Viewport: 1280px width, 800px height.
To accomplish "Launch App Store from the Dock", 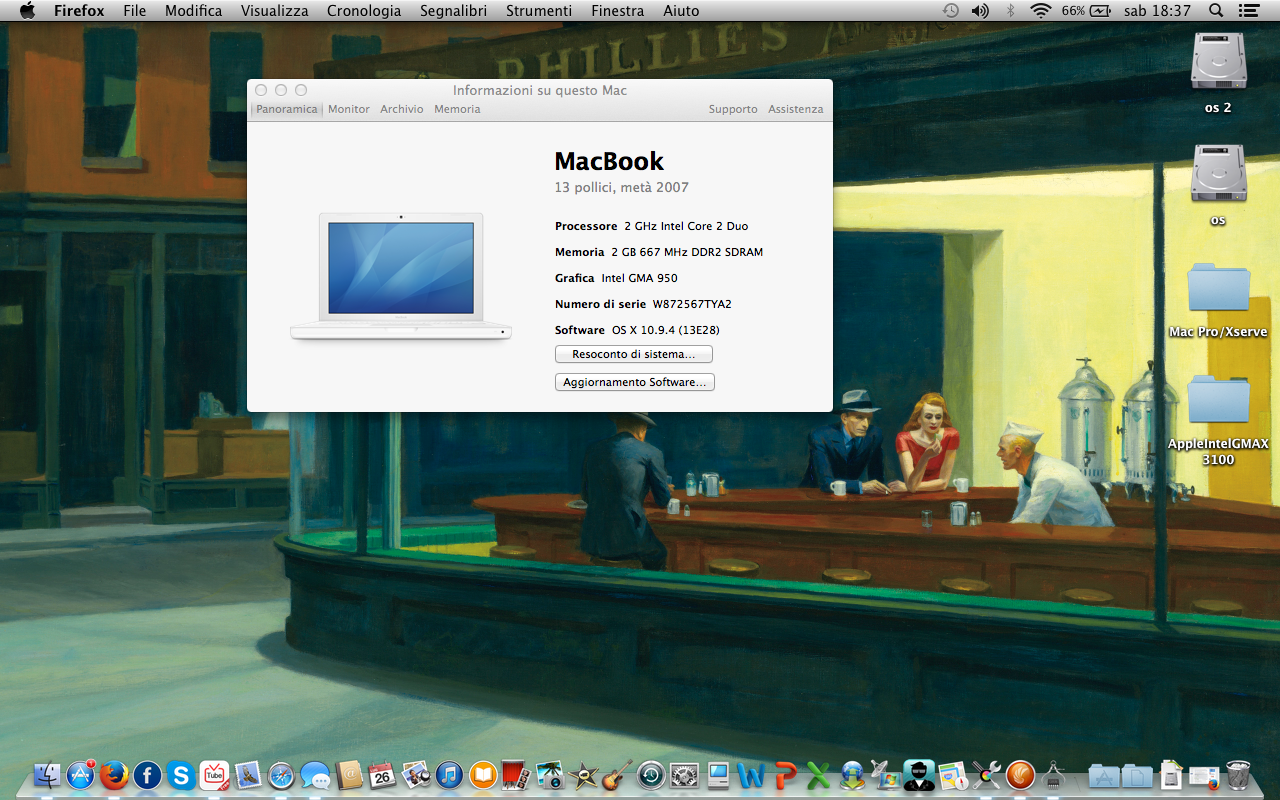I will tap(80, 775).
